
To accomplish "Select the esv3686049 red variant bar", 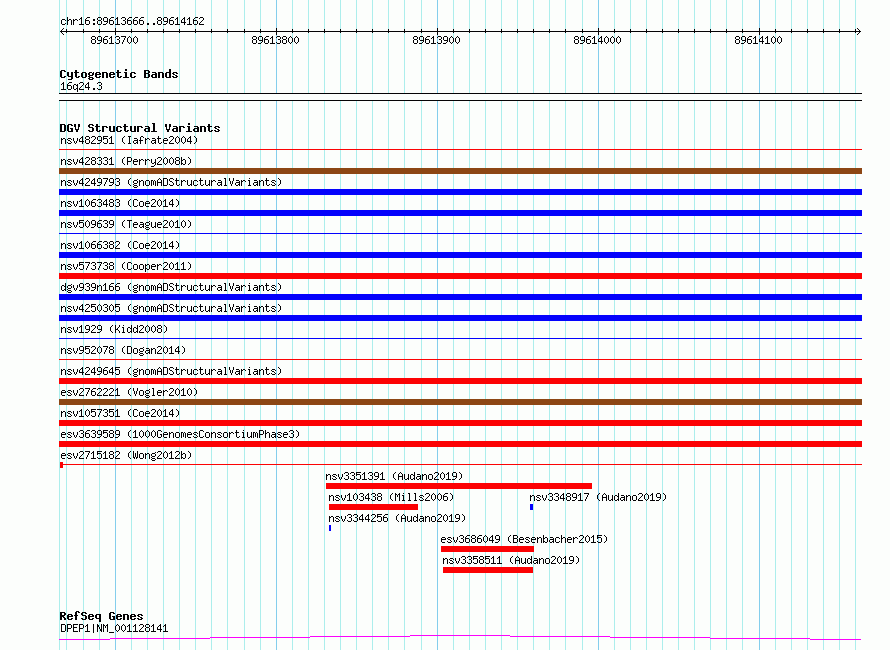I will point(487,549).
